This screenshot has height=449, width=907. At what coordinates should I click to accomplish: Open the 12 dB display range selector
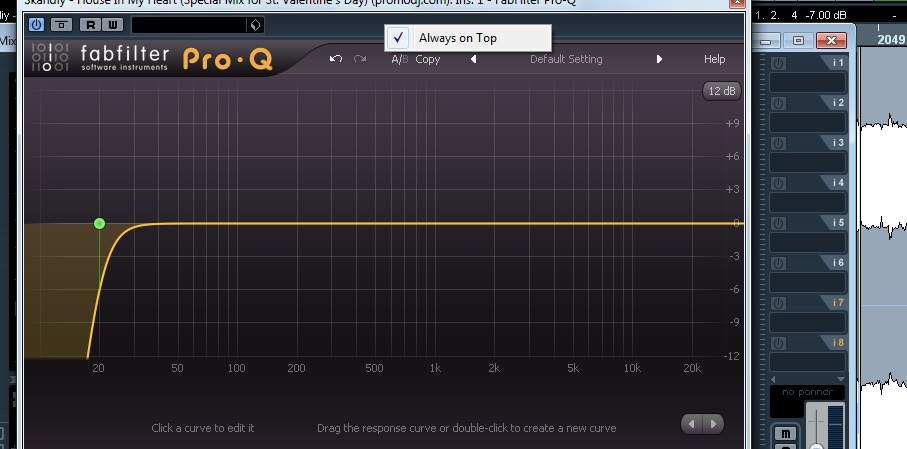coord(722,91)
